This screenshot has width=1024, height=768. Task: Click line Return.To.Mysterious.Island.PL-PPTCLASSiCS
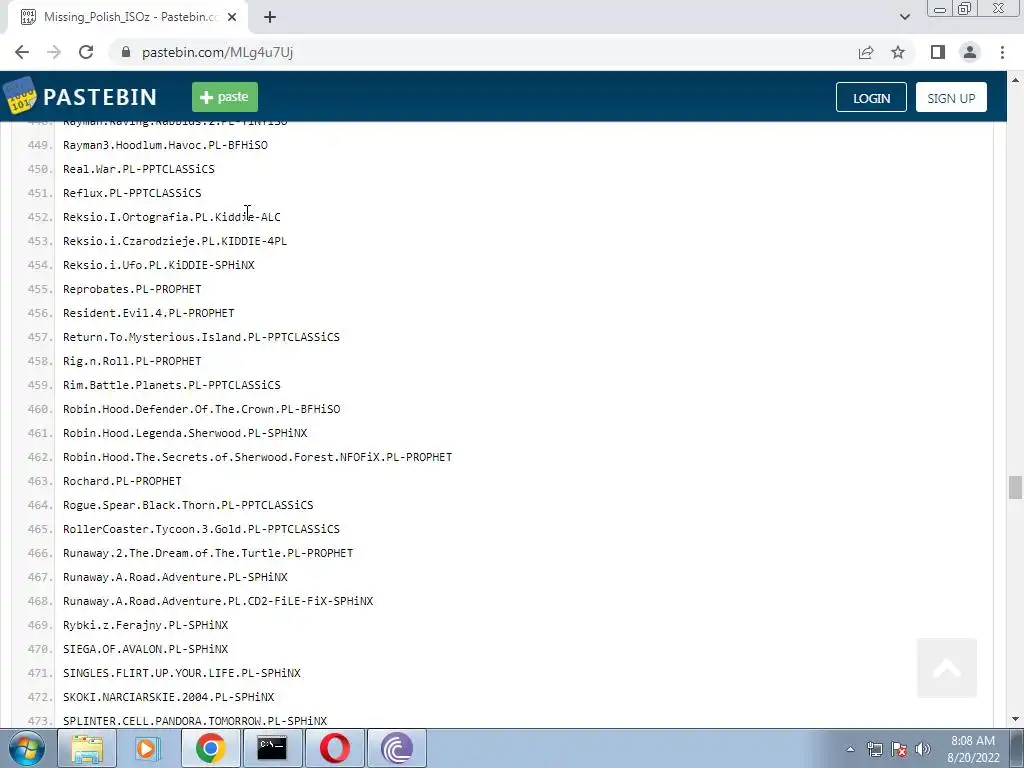click(x=201, y=337)
